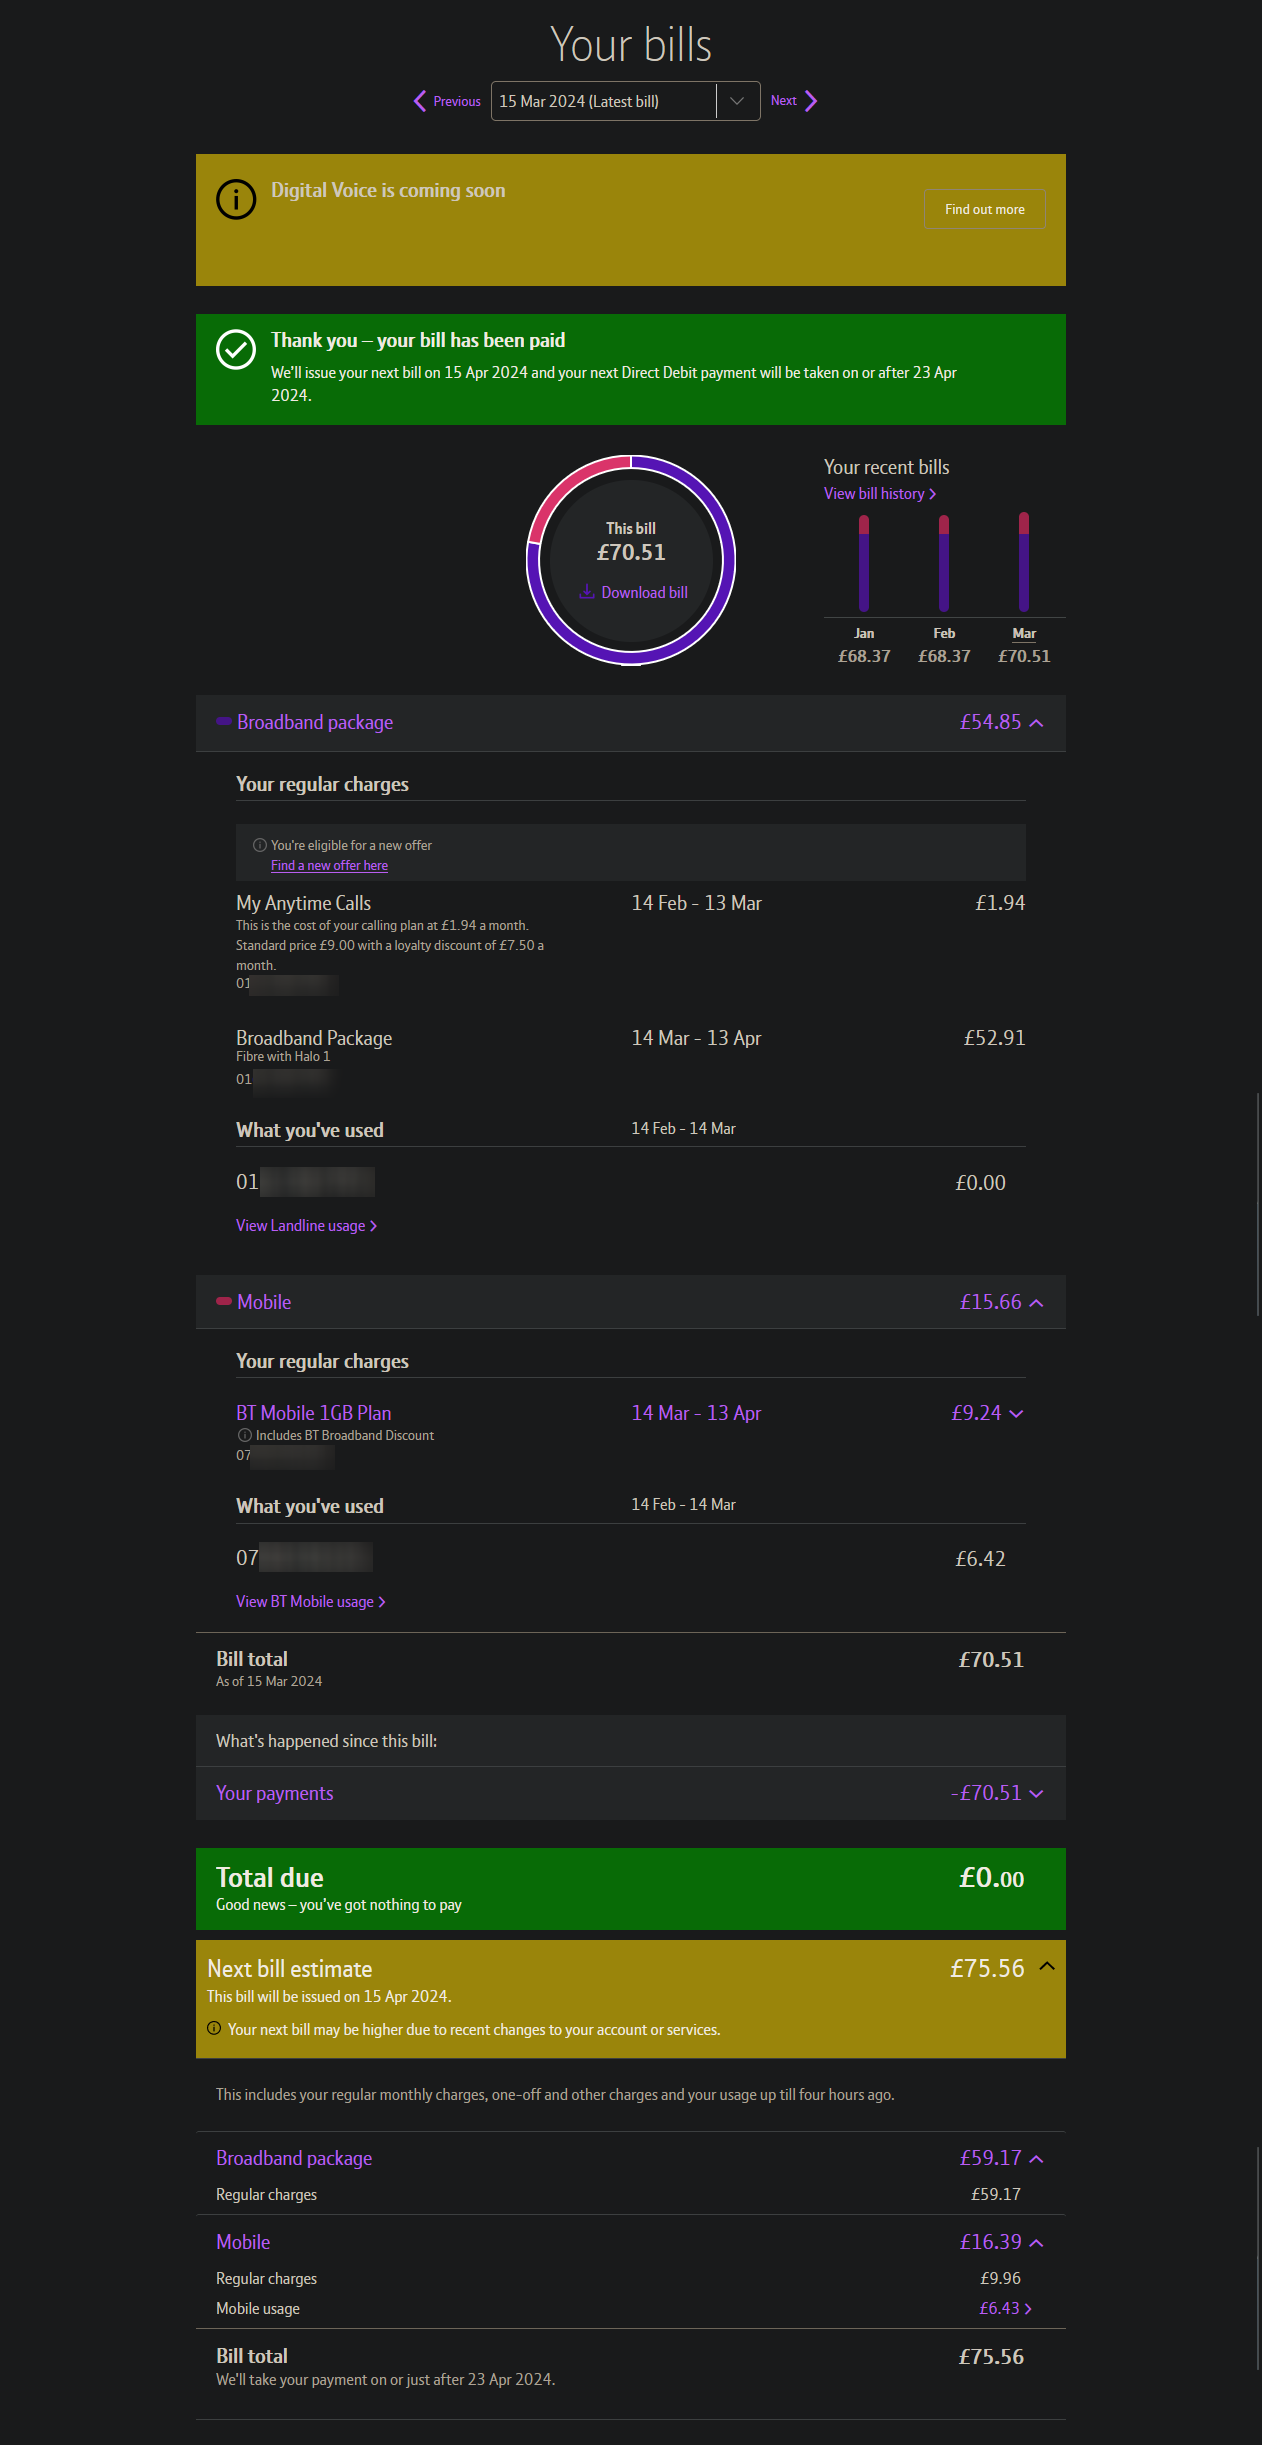Click the Digital Voice is coming soon heading

[388, 190]
